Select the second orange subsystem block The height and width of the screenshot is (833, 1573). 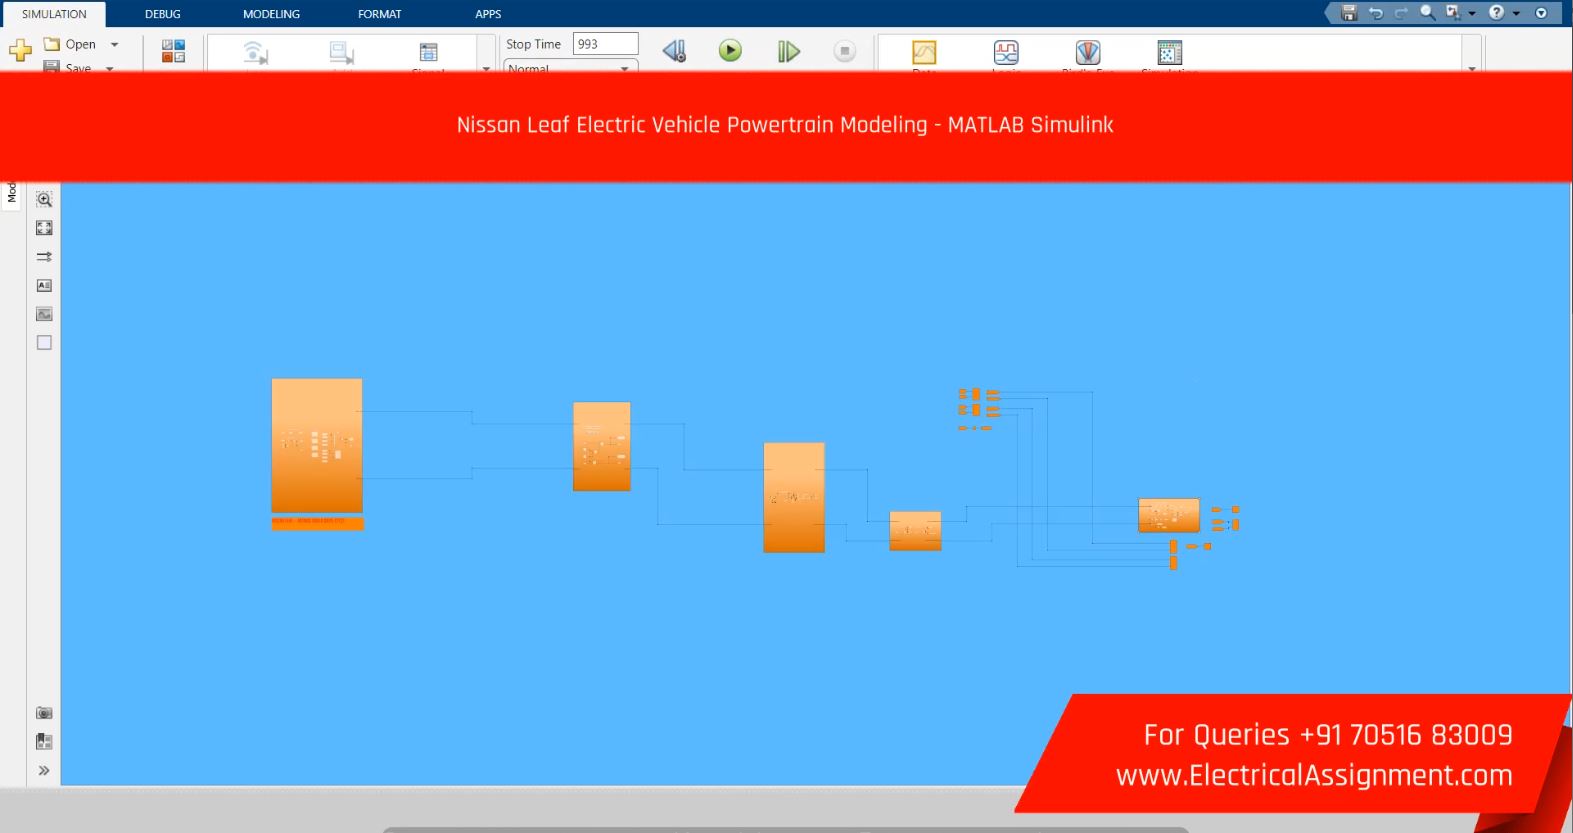coord(602,446)
